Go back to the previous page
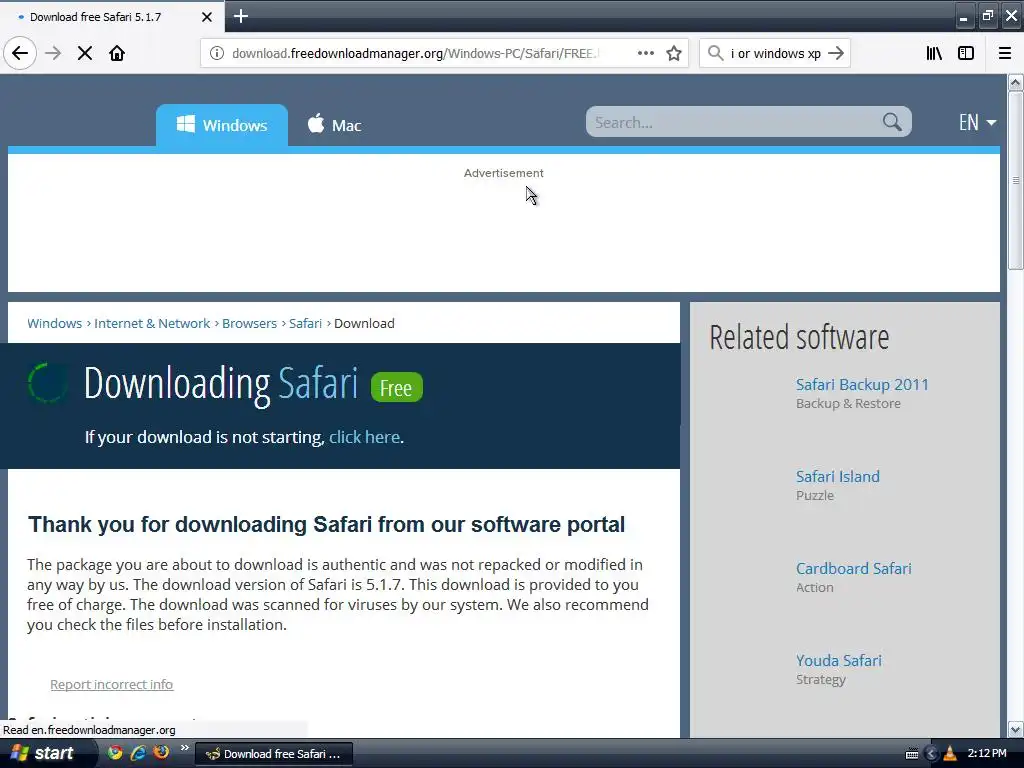 tap(20, 53)
